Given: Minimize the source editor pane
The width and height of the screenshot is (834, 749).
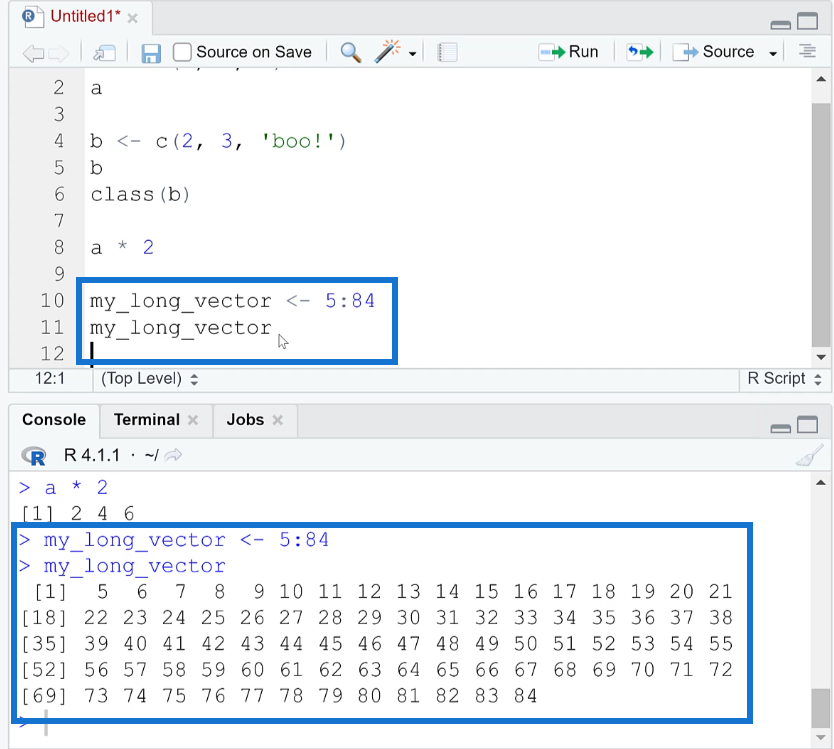Looking at the screenshot, I should click(x=780, y=24).
